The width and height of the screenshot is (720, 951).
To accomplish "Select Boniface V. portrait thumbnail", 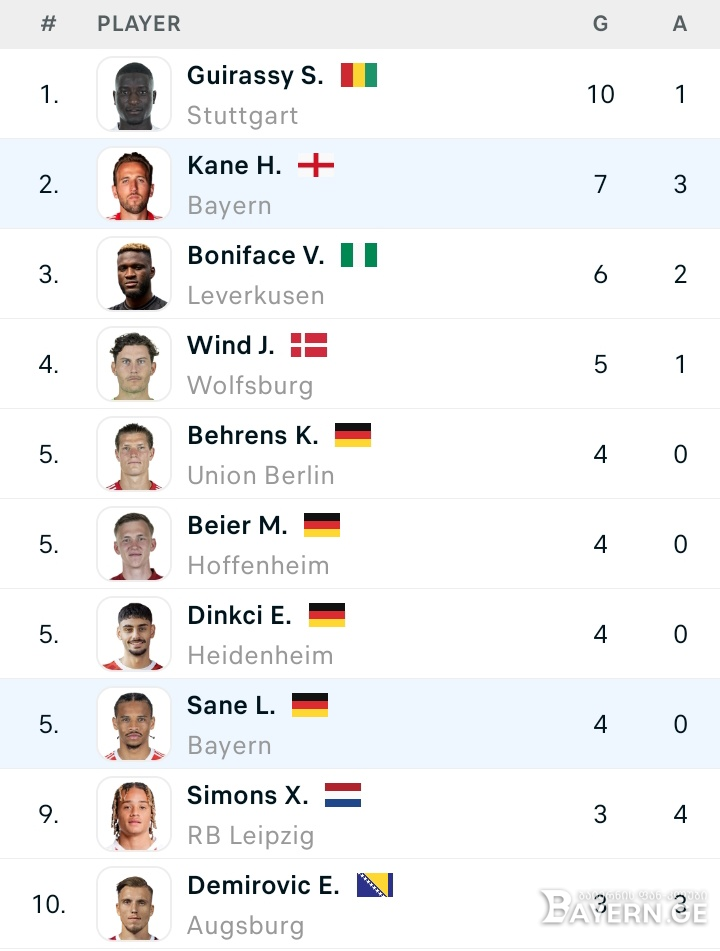I will coord(134,274).
